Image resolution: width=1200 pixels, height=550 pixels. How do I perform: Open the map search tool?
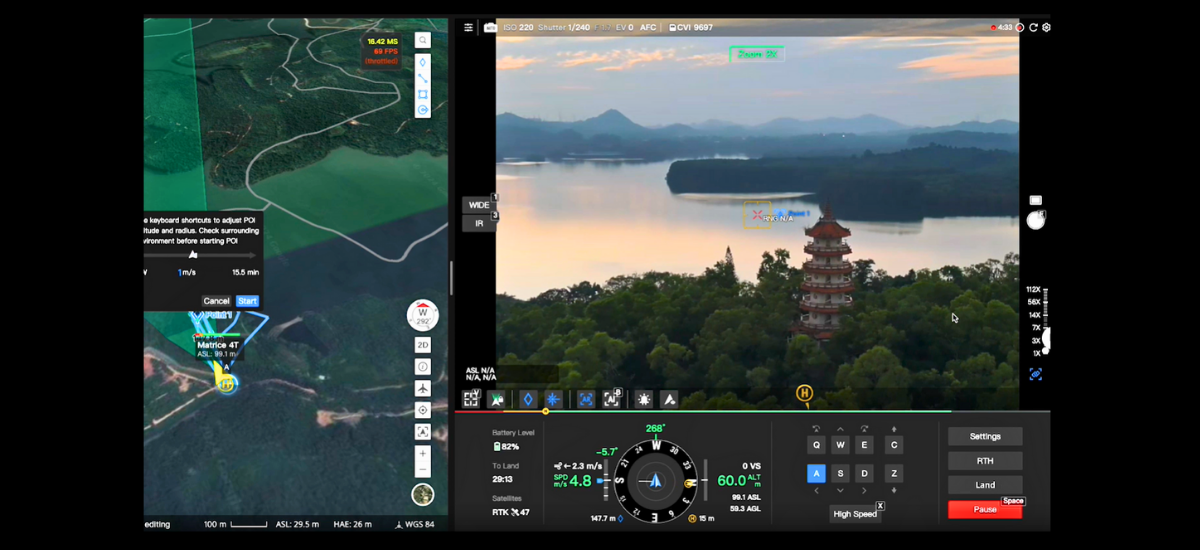423,40
